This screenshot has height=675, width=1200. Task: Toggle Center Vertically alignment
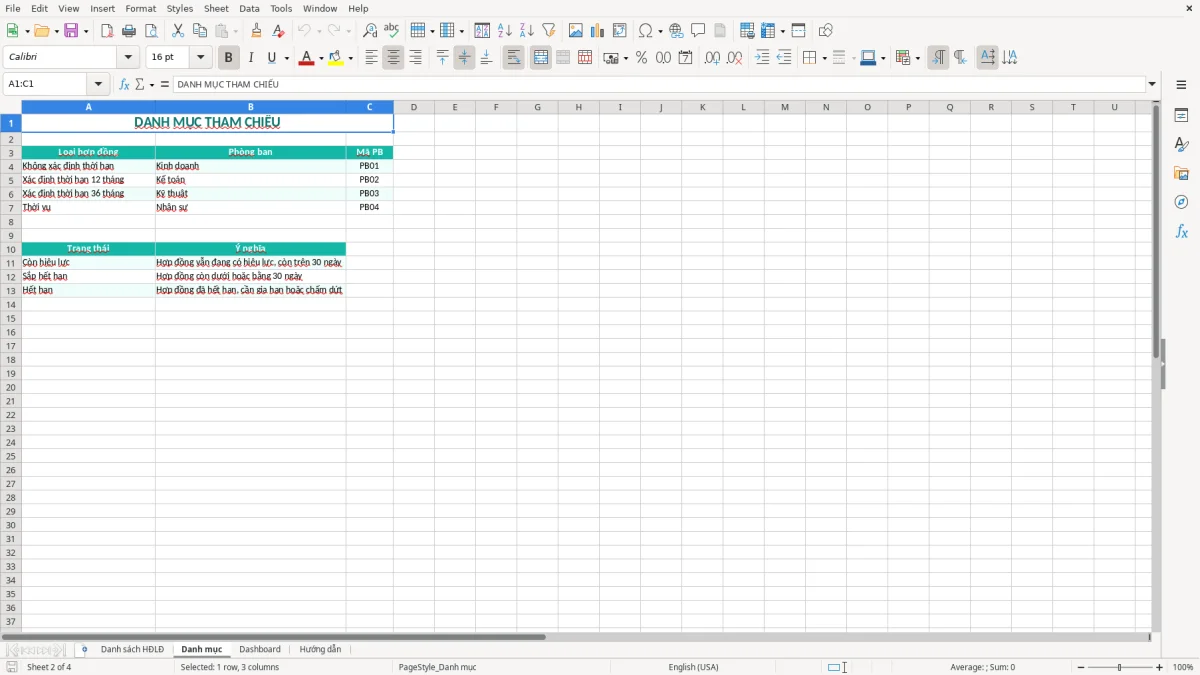[x=464, y=58]
